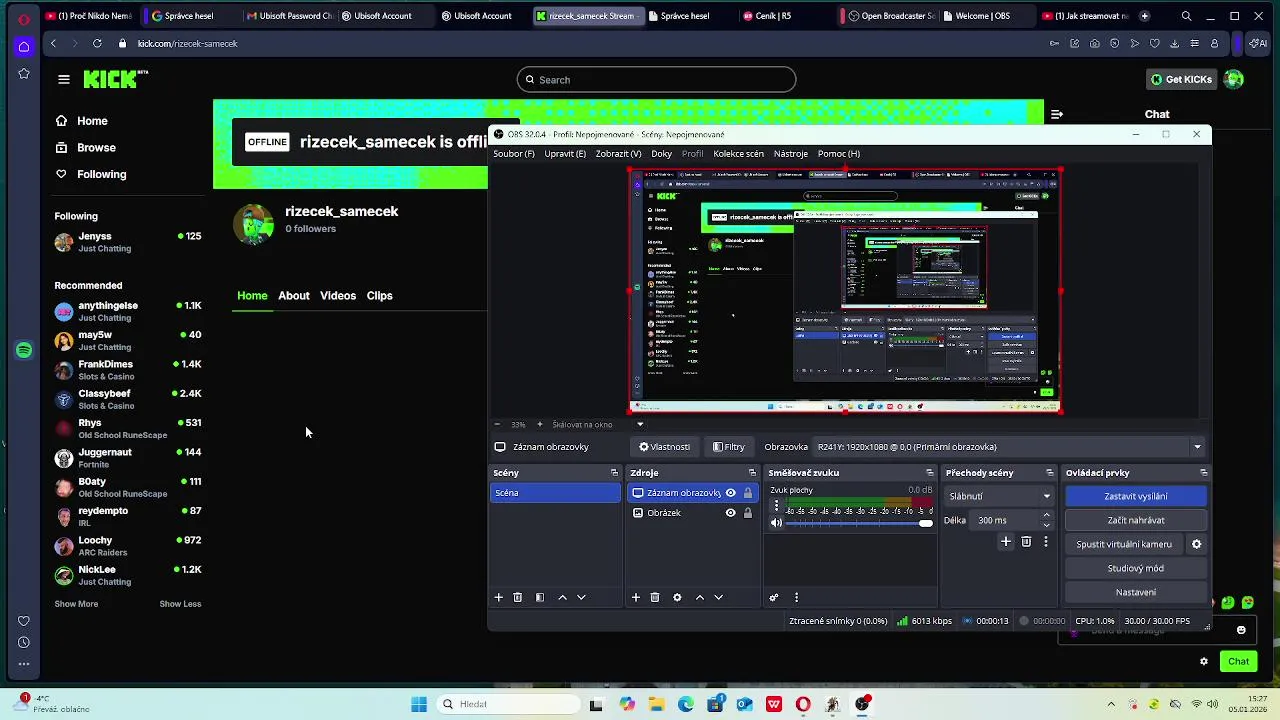The width and height of the screenshot is (1280, 720).
Task: Open Kick user avatar menu
Action: pos(1234,79)
